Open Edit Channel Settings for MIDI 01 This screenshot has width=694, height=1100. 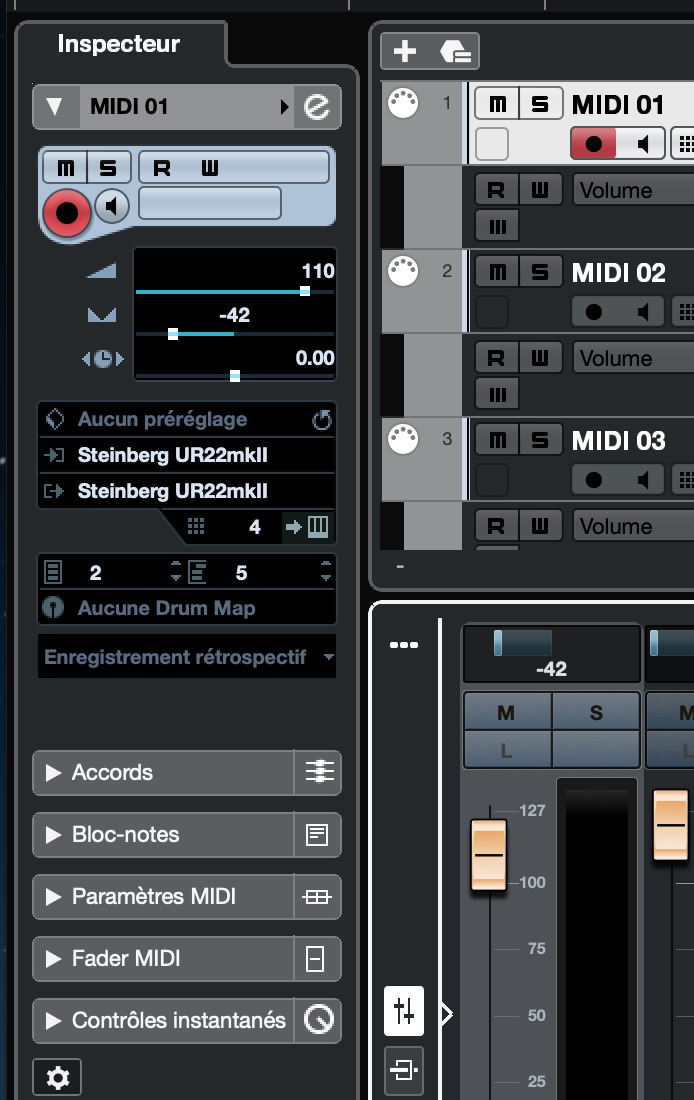(317, 107)
